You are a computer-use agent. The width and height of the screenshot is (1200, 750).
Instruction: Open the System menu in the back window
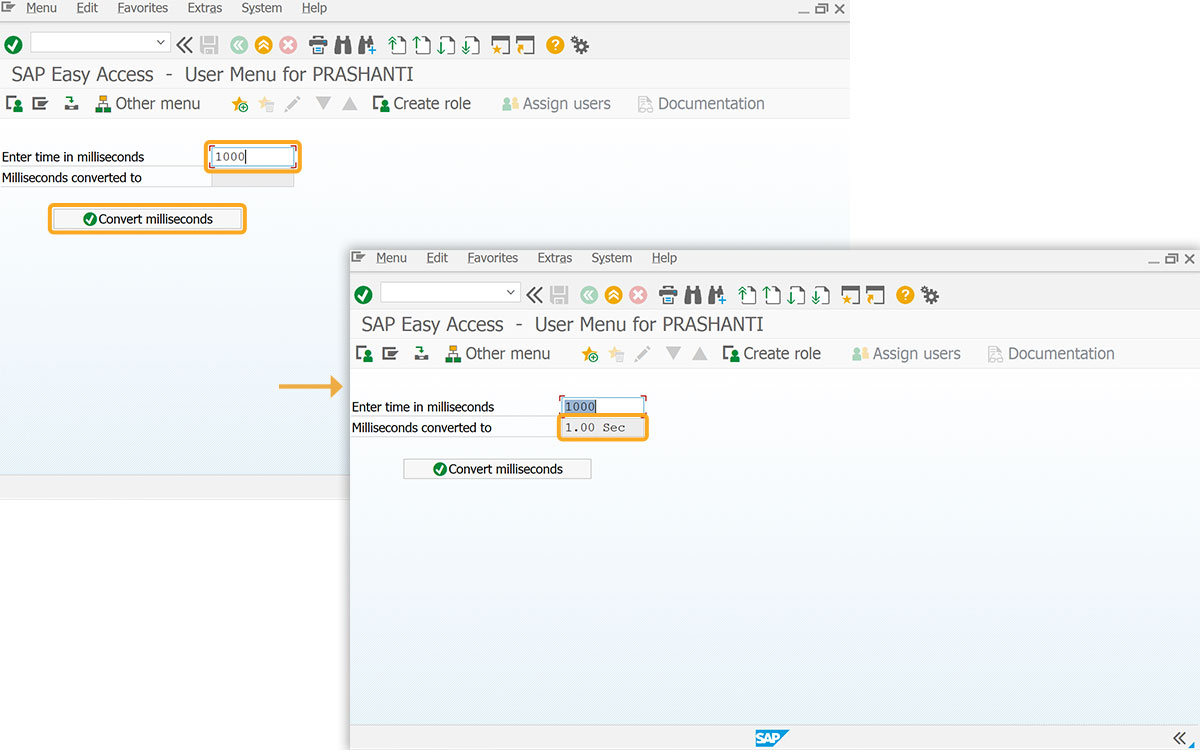pyautogui.click(x=261, y=8)
